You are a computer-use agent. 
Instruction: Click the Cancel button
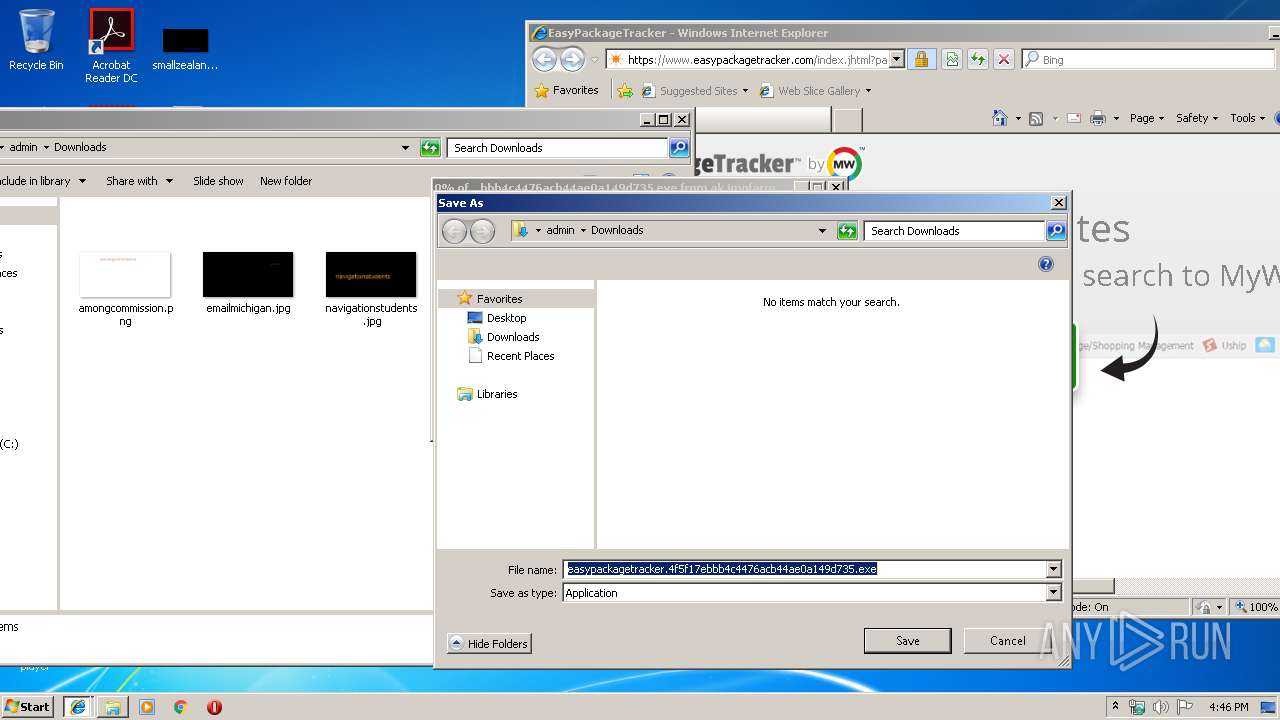(1007, 641)
